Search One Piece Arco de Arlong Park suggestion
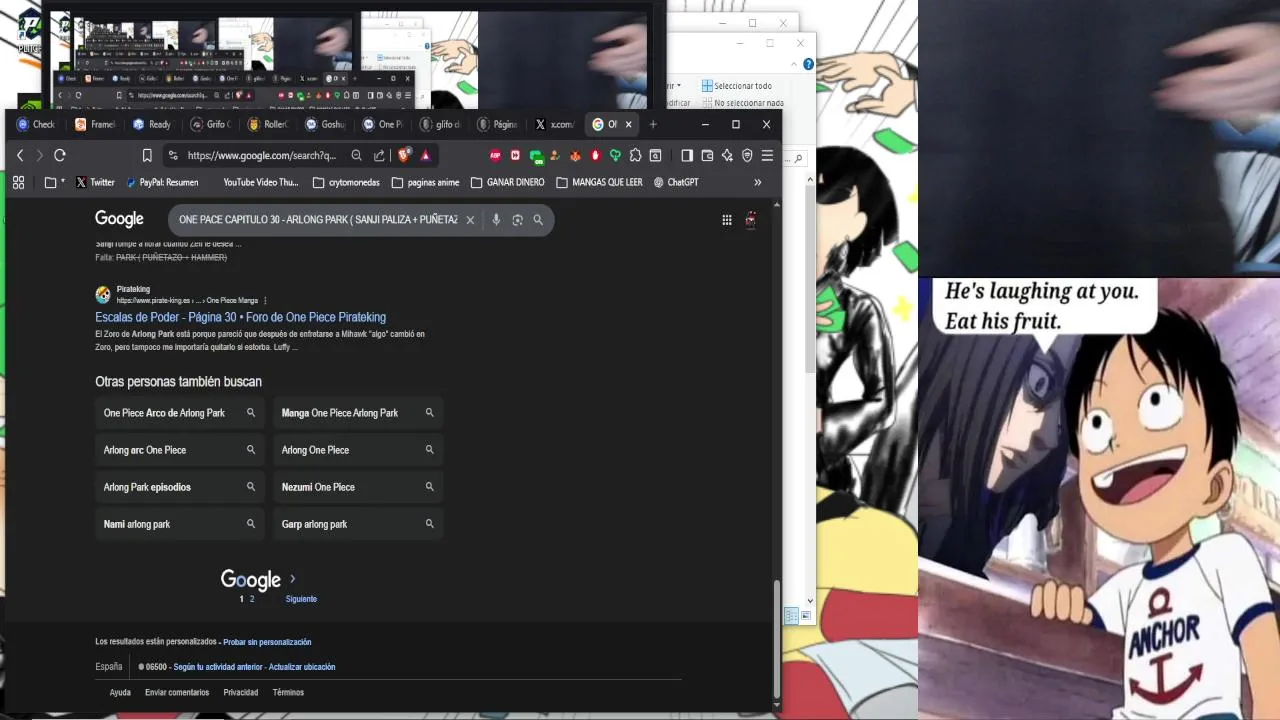The image size is (1280, 720). point(180,413)
